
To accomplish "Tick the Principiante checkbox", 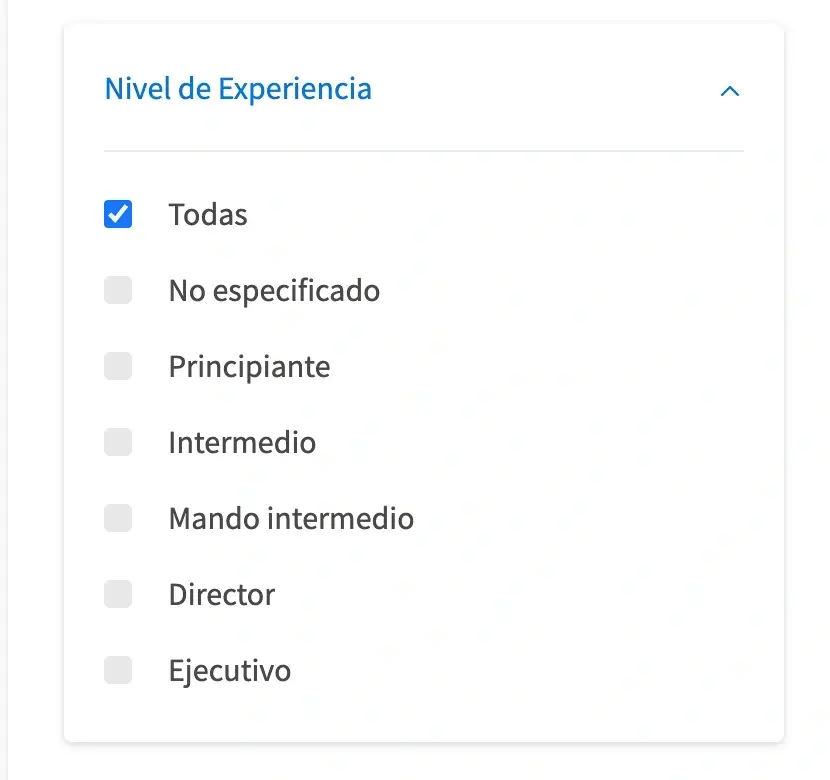I will pyautogui.click(x=118, y=366).
